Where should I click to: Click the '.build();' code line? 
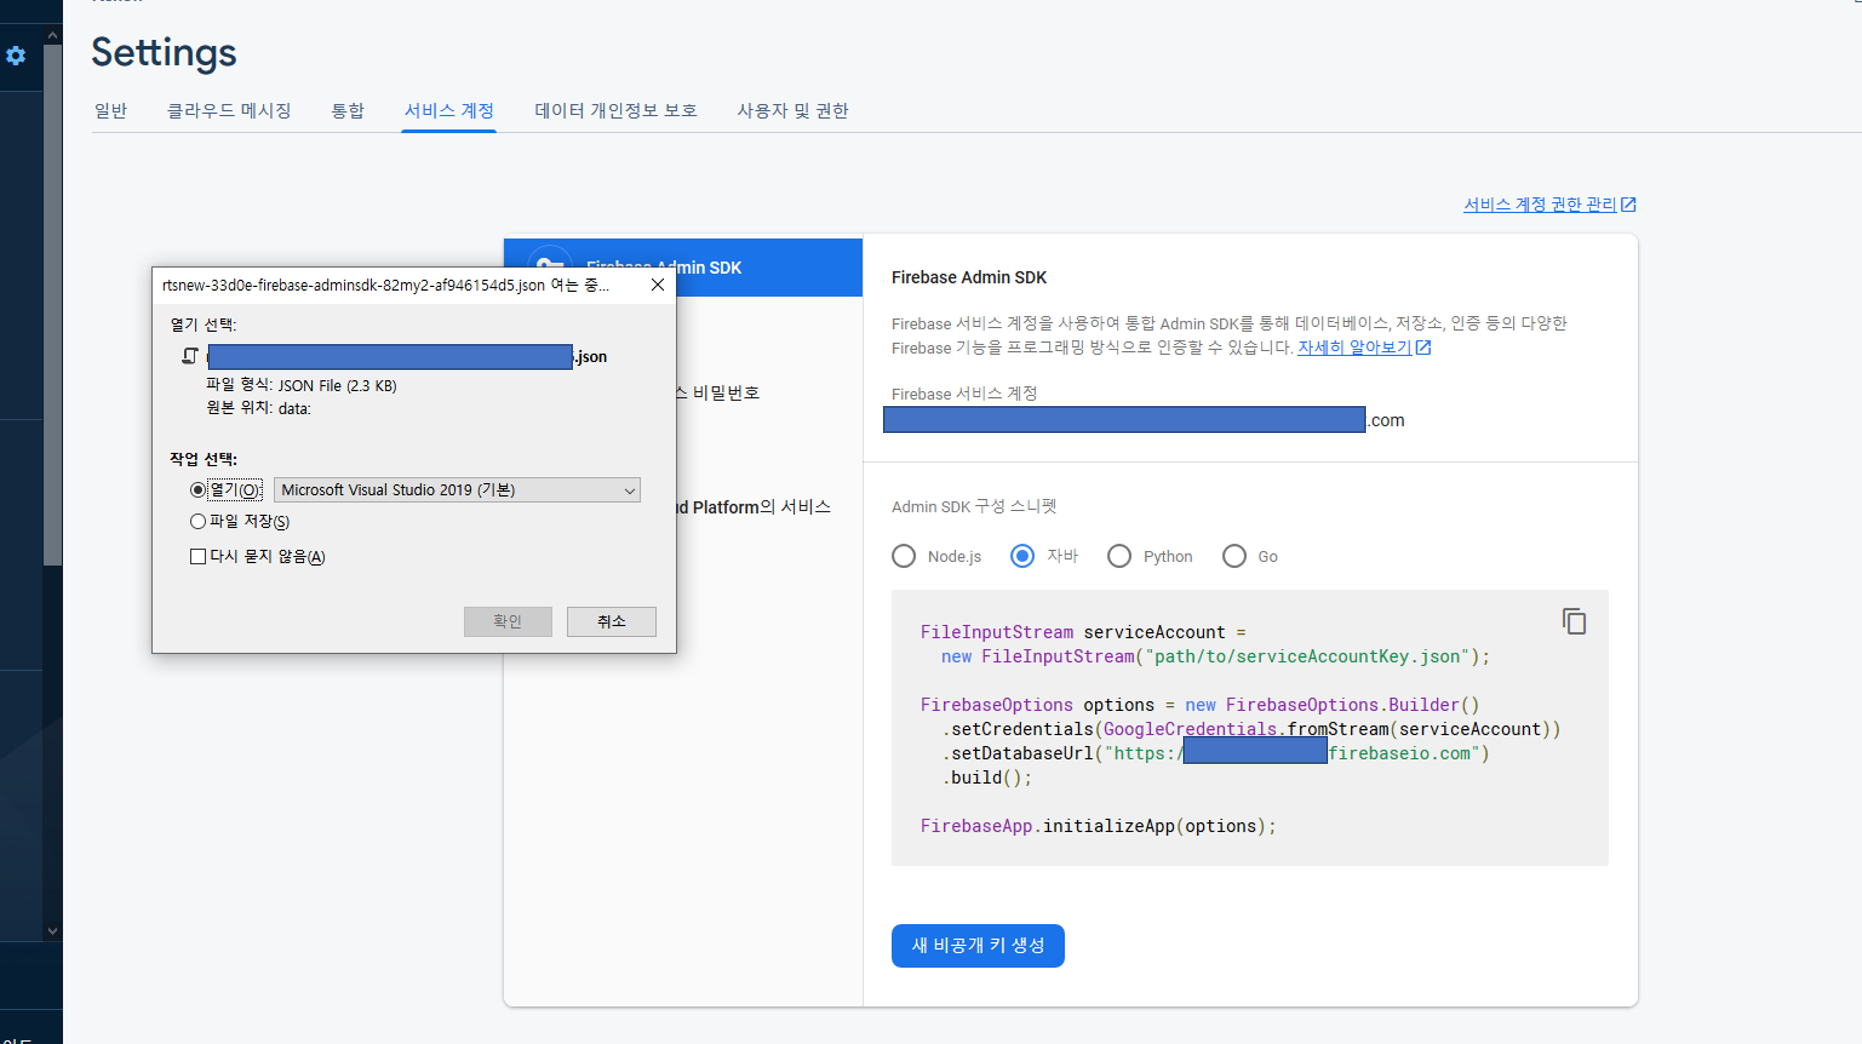click(x=987, y=778)
